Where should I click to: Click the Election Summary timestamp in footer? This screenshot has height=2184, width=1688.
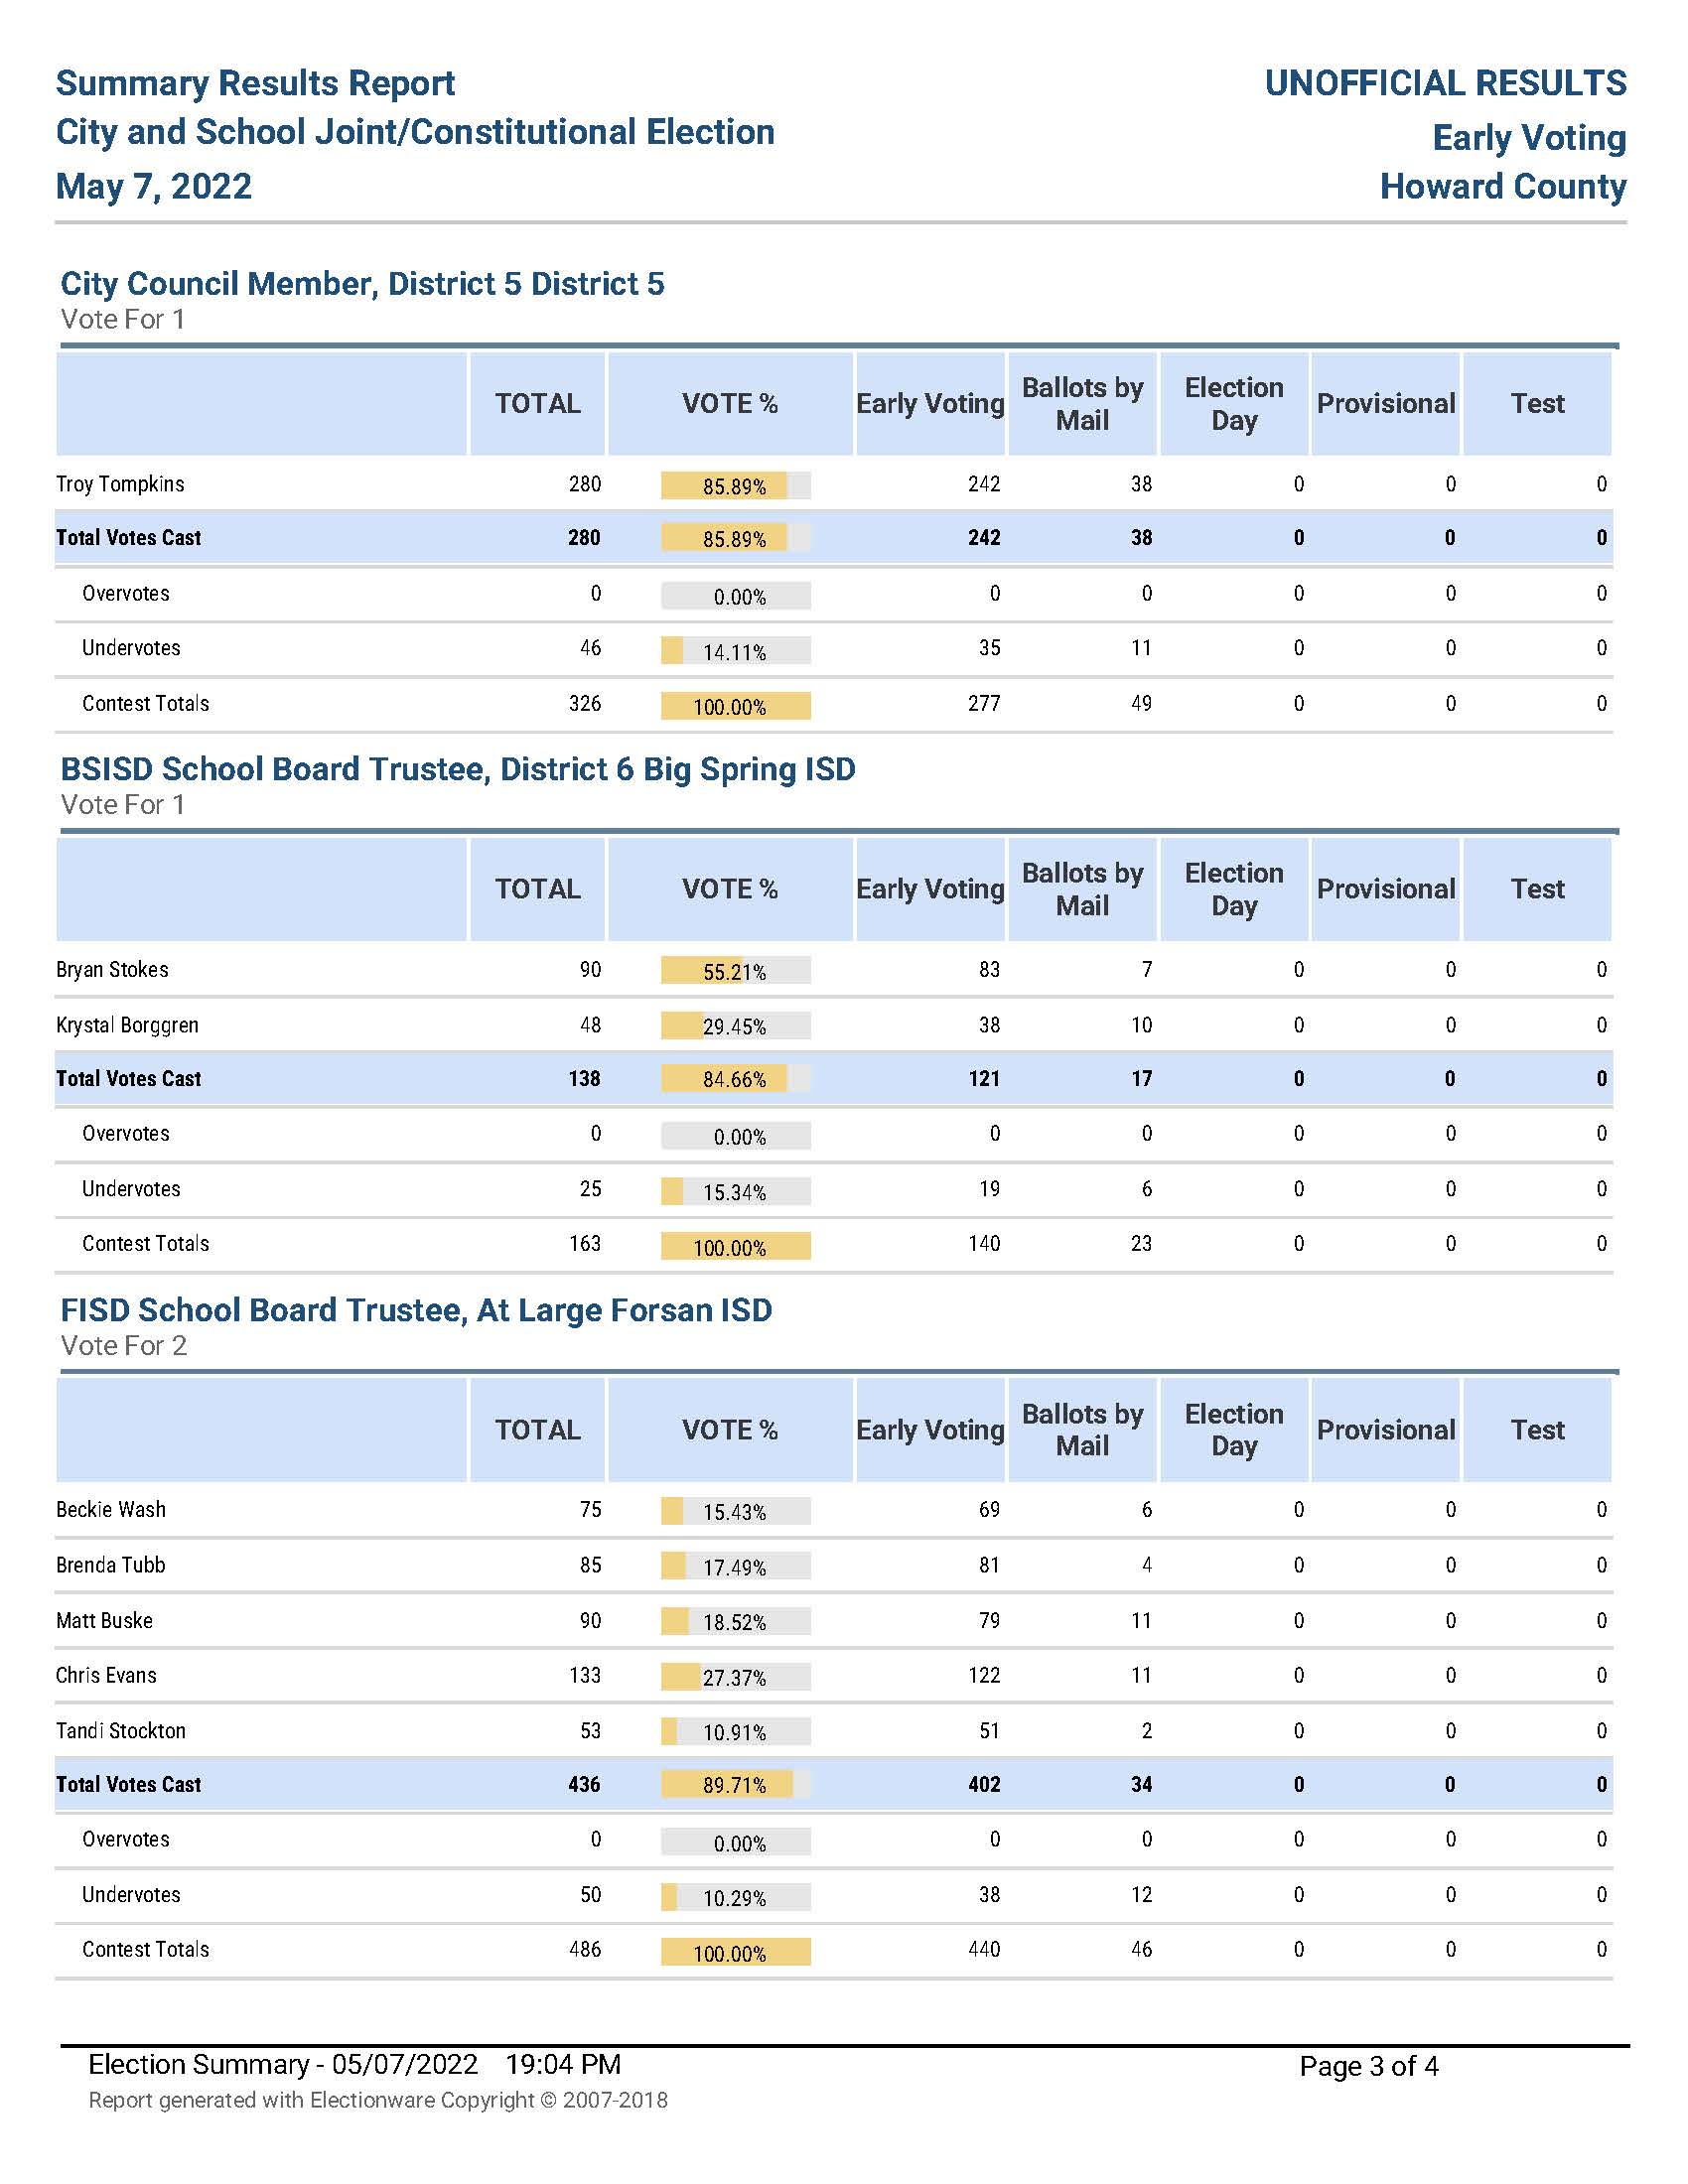(x=354, y=2065)
